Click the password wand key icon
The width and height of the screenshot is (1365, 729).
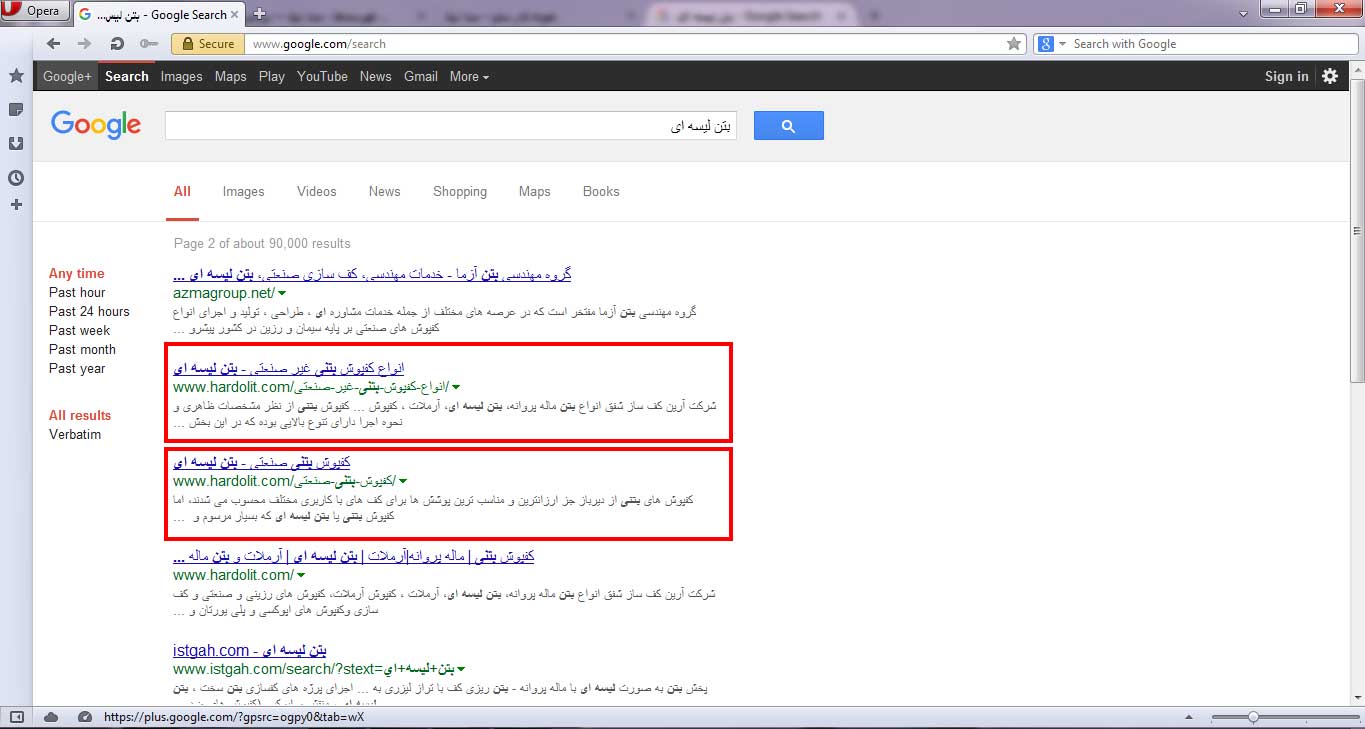point(149,44)
